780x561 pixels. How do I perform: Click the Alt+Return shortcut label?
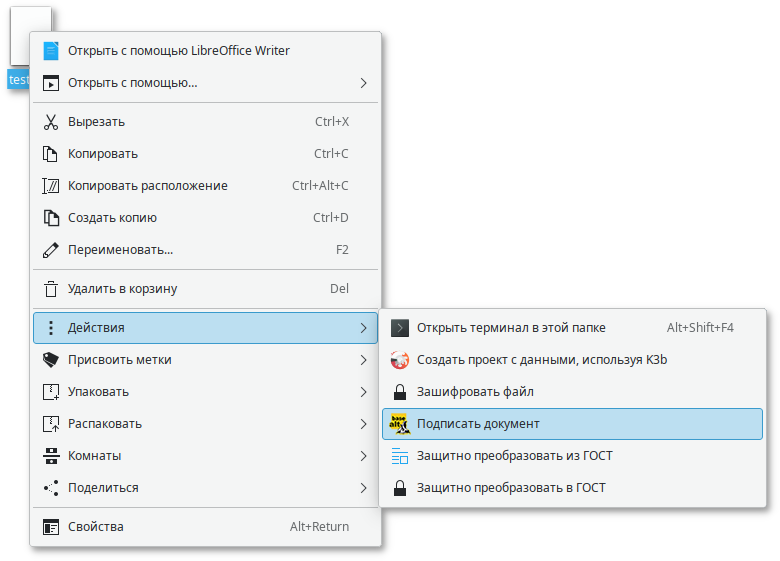click(319, 527)
